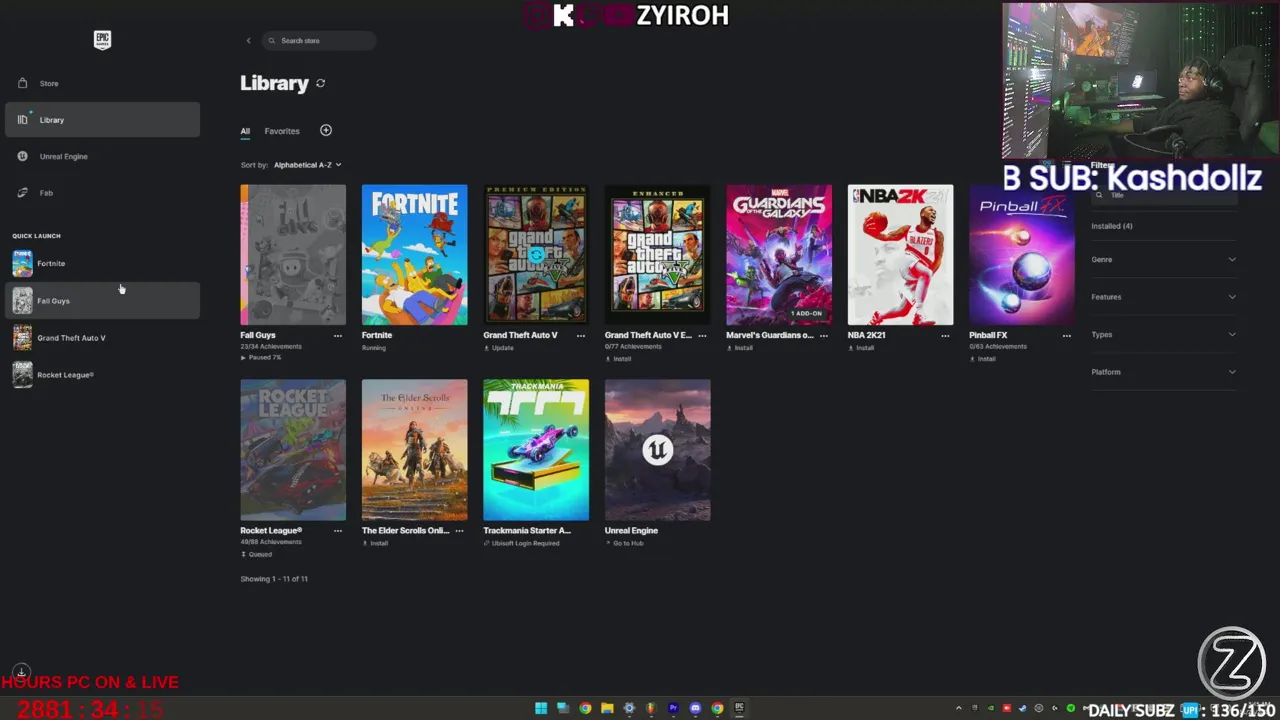Expand the Features filter section
Image resolution: width=1280 pixels, height=720 pixels.
click(x=1164, y=297)
